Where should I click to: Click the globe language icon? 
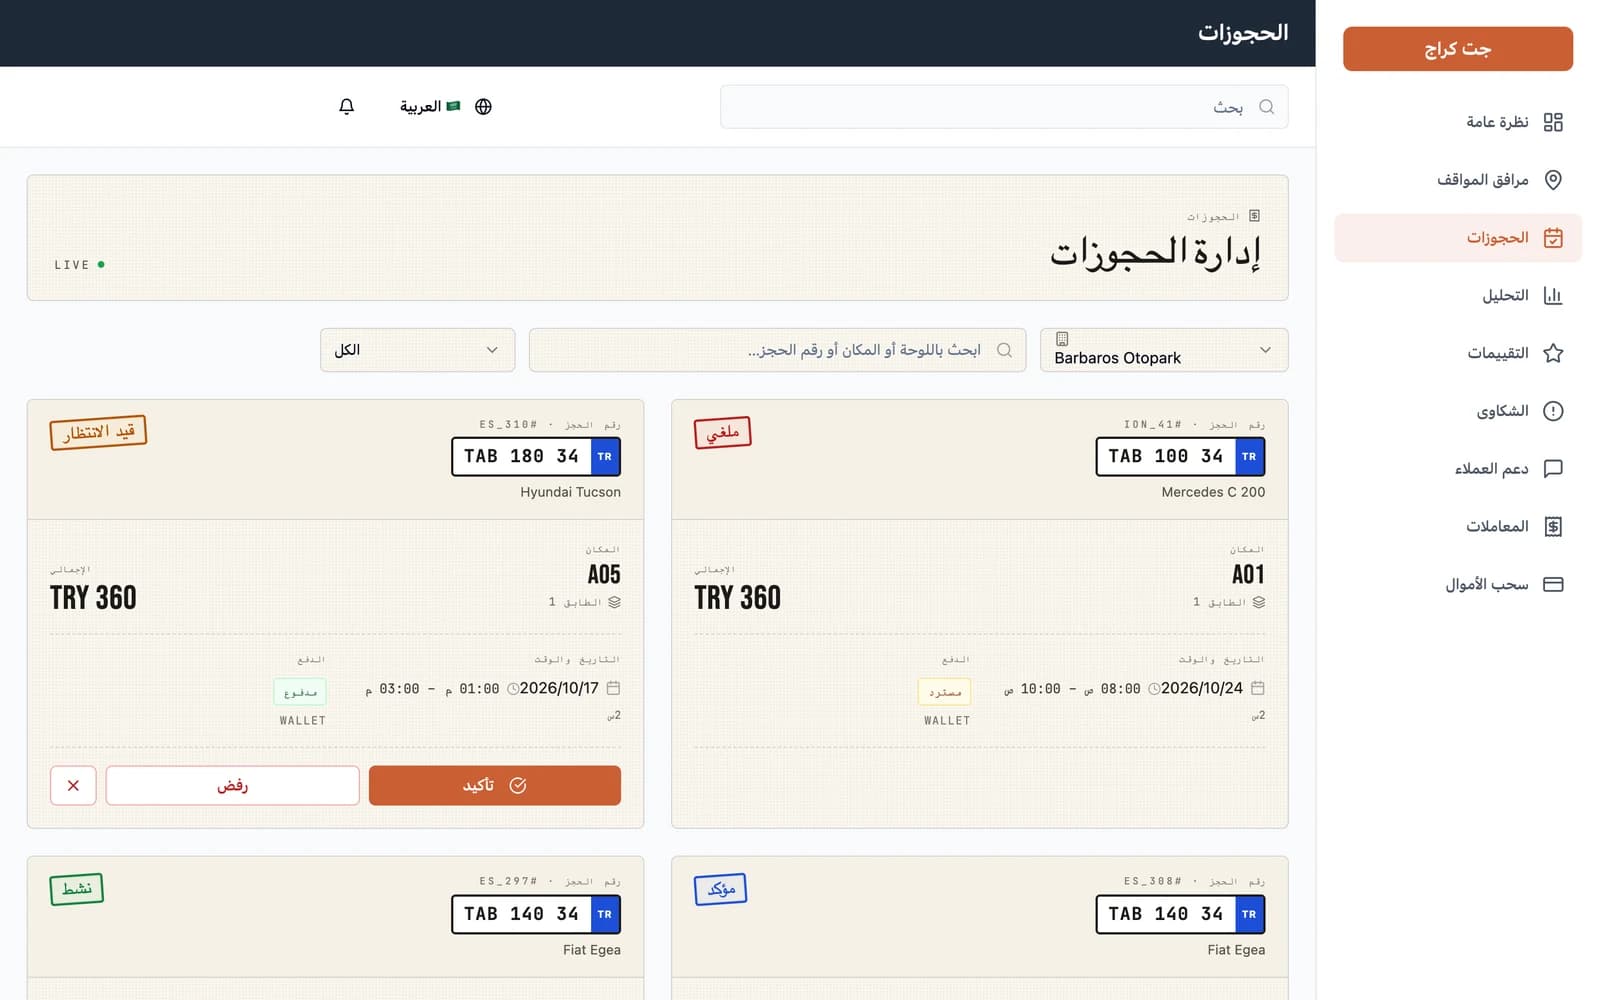tap(483, 106)
